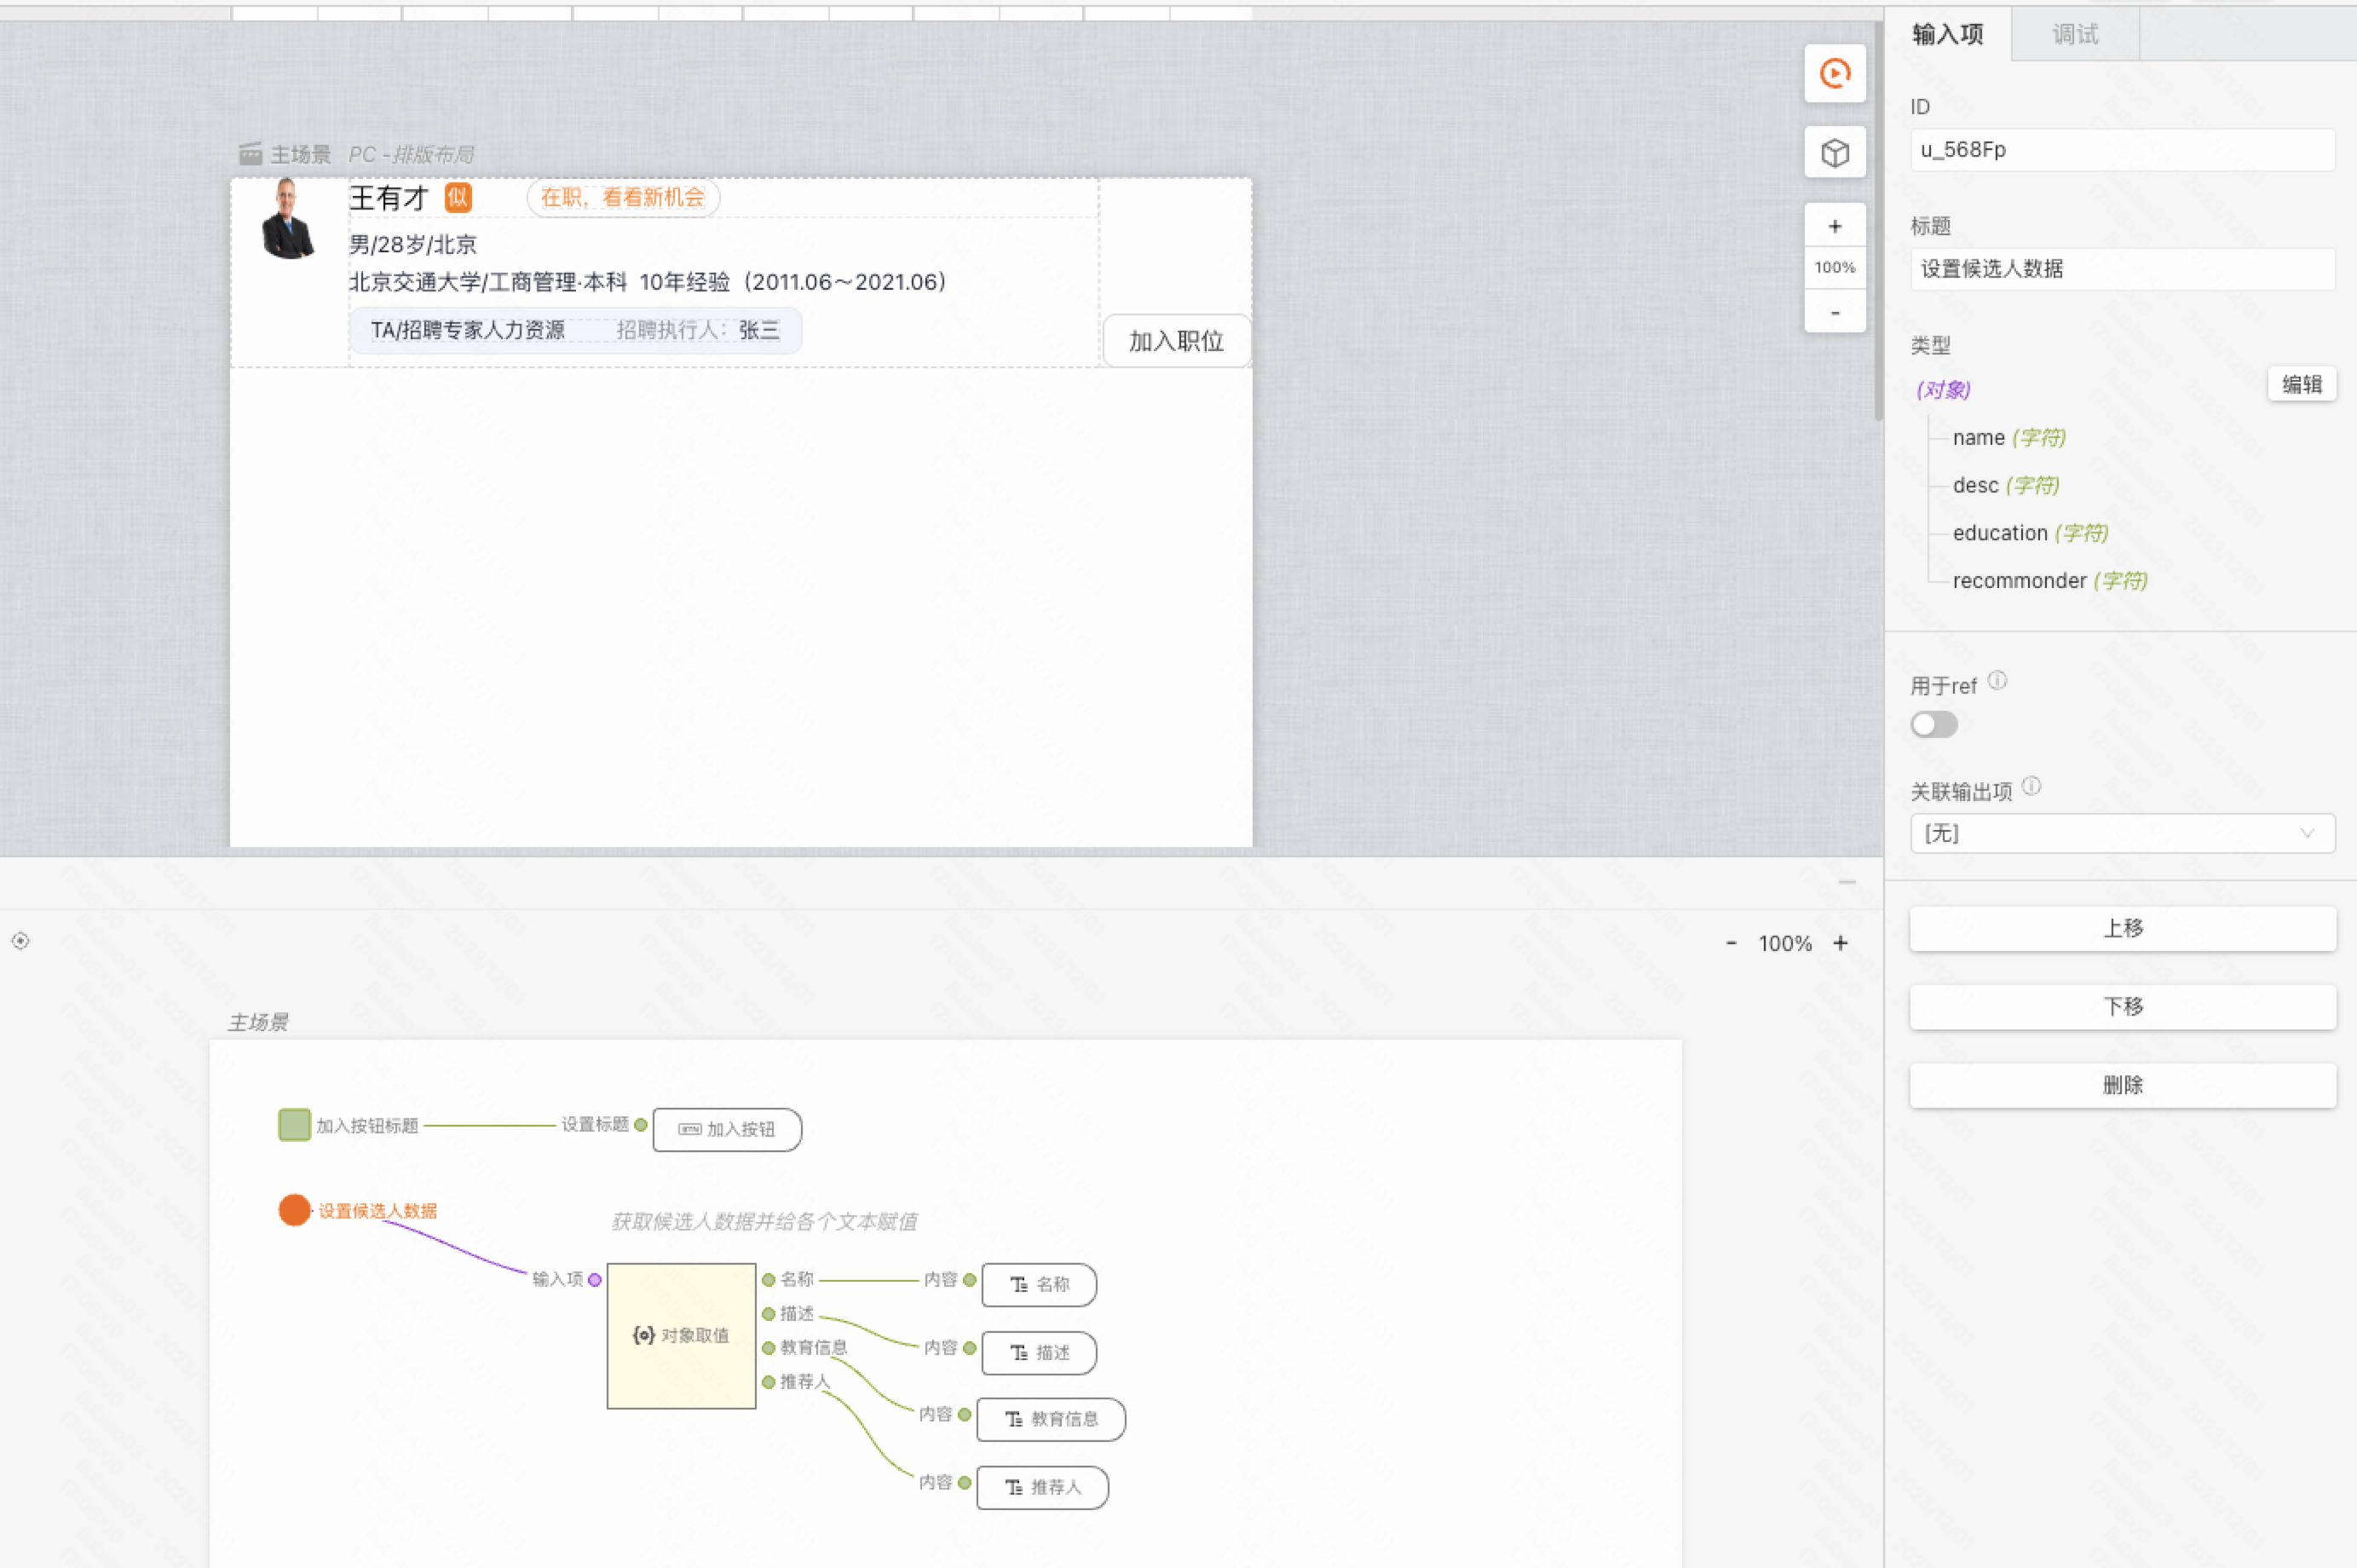The height and width of the screenshot is (1568, 2357).
Task: Click the orange run/preview icon
Action: pos(1834,73)
